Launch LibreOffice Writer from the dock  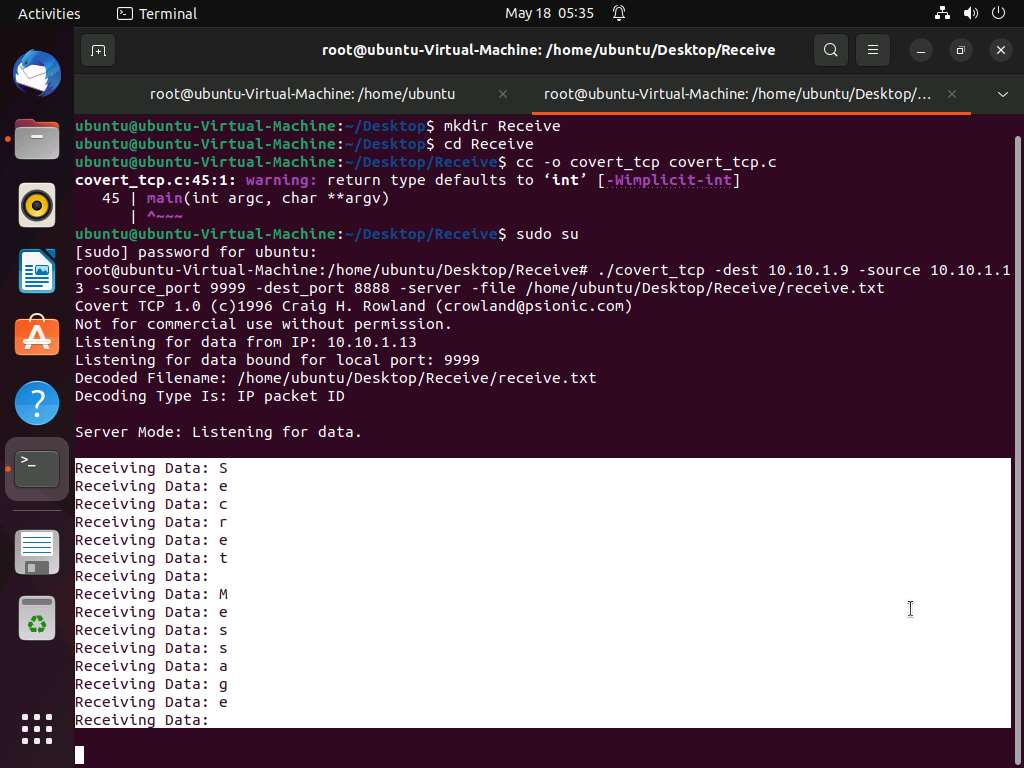click(x=37, y=272)
